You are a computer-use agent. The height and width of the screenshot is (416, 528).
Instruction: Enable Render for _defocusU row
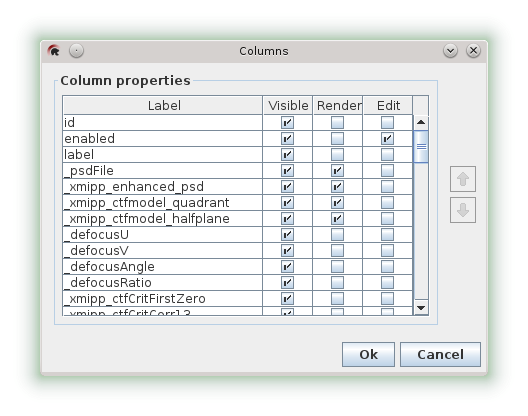(x=337, y=234)
